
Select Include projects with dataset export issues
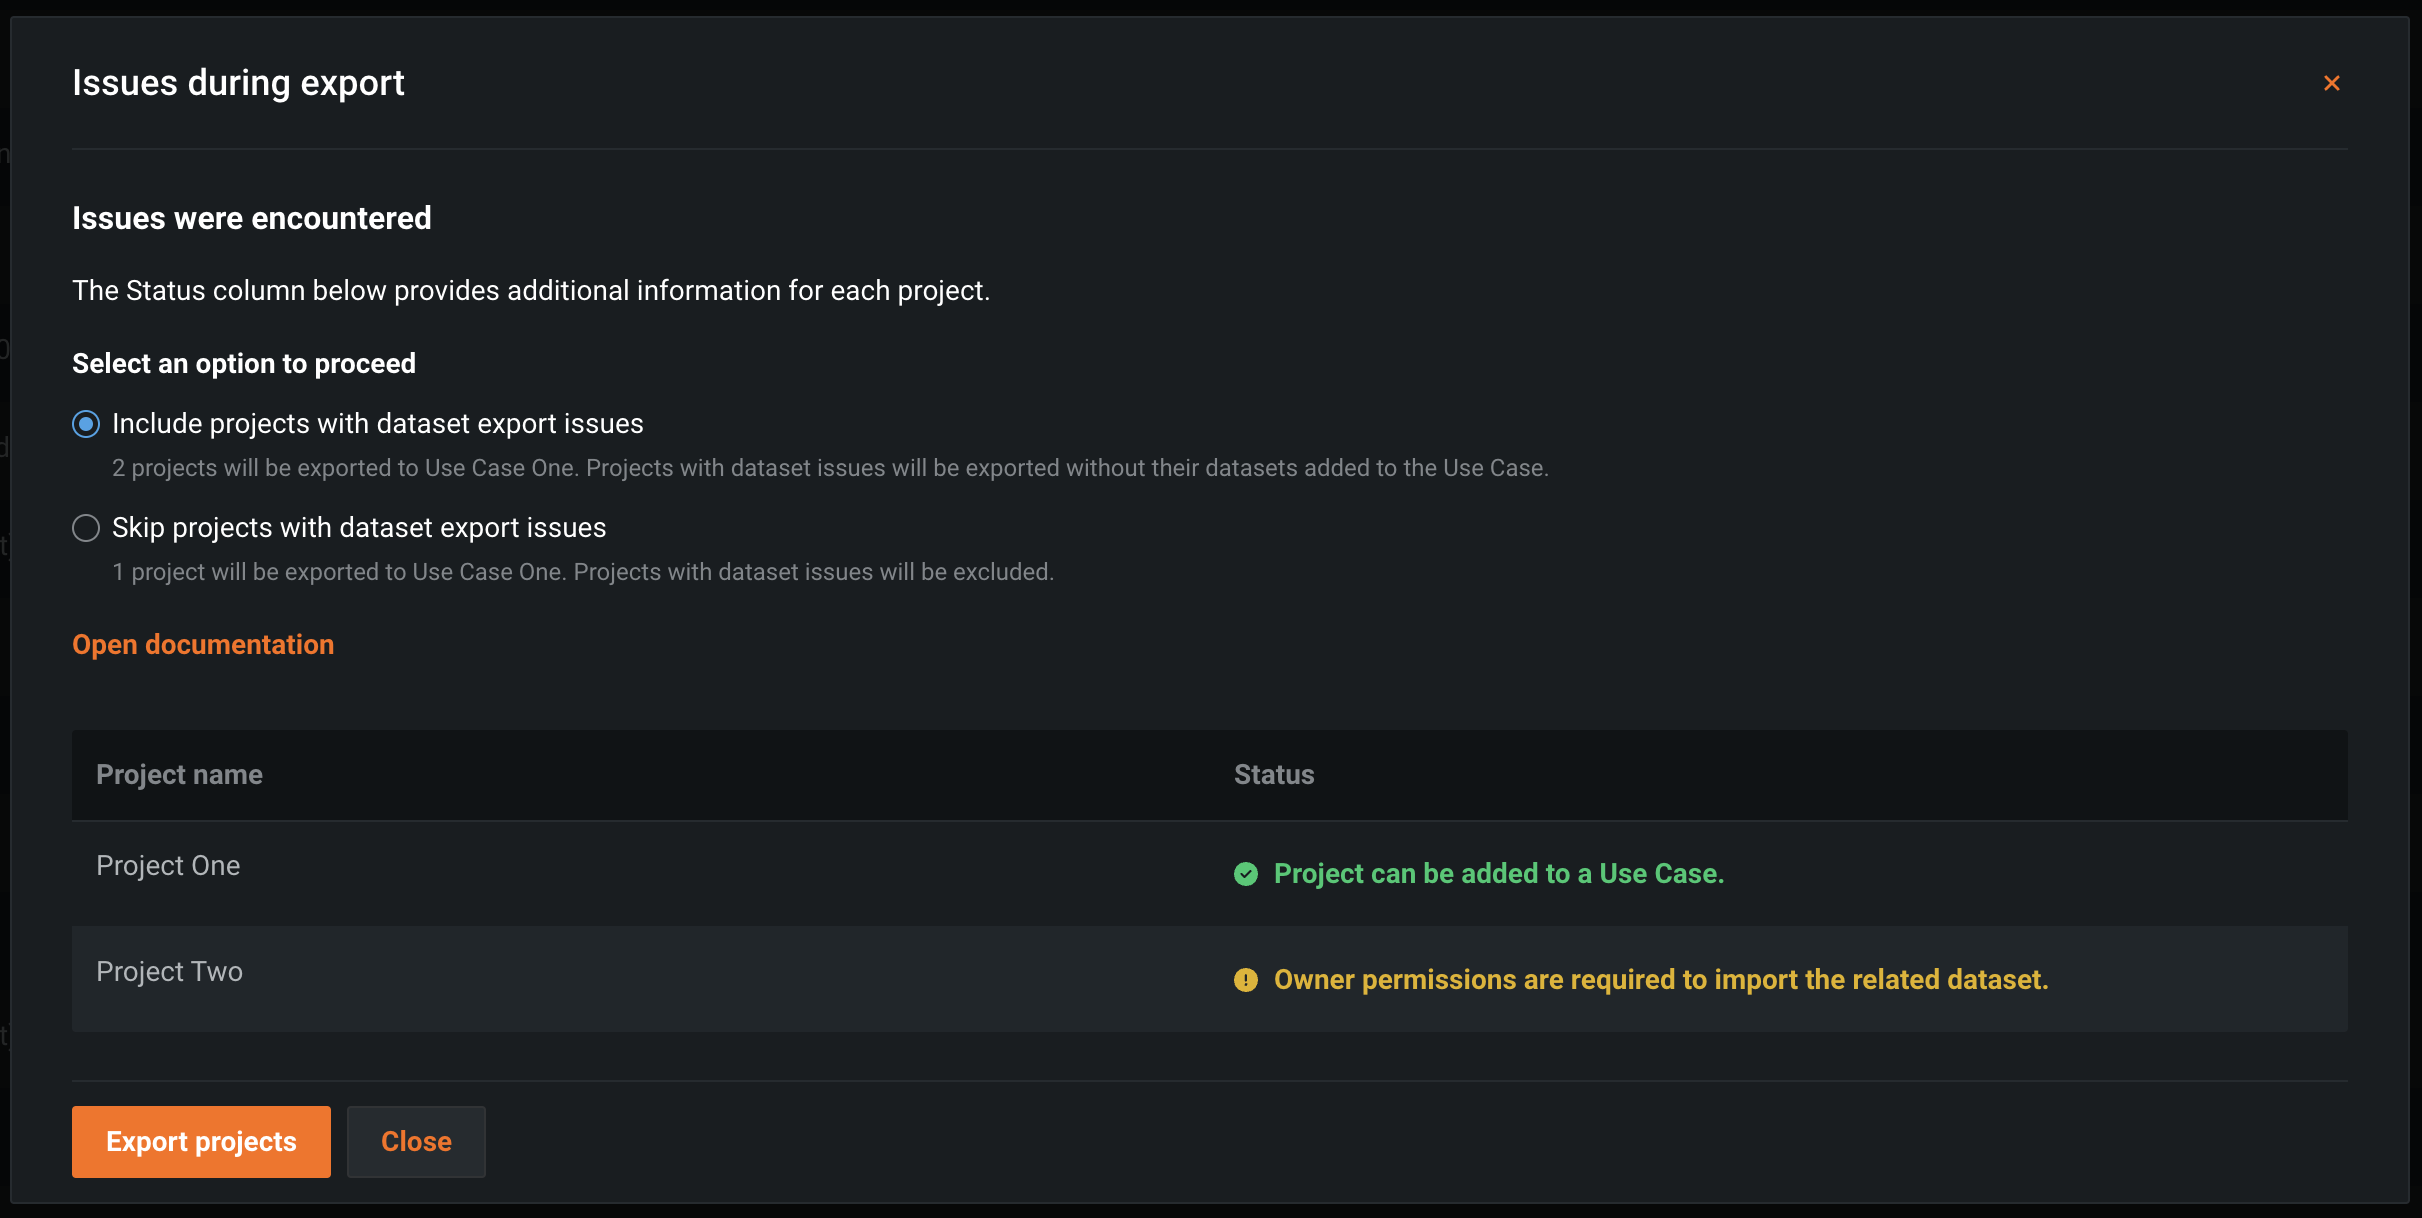86,424
